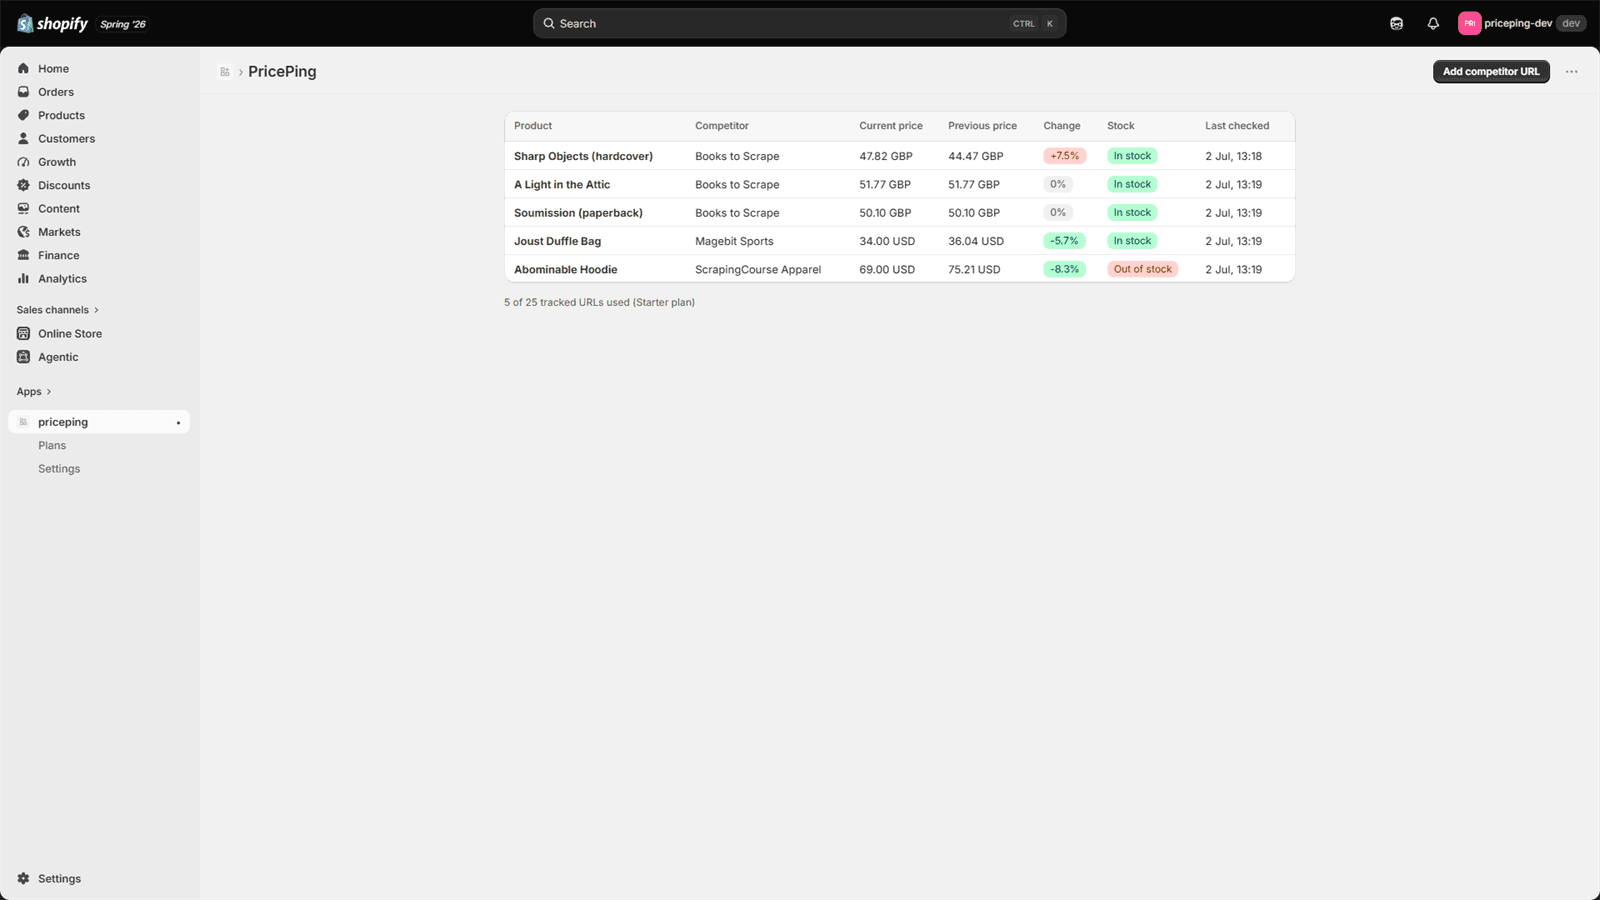Click the Products tag icon
The width and height of the screenshot is (1600, 900).
[x=23, y=115]
